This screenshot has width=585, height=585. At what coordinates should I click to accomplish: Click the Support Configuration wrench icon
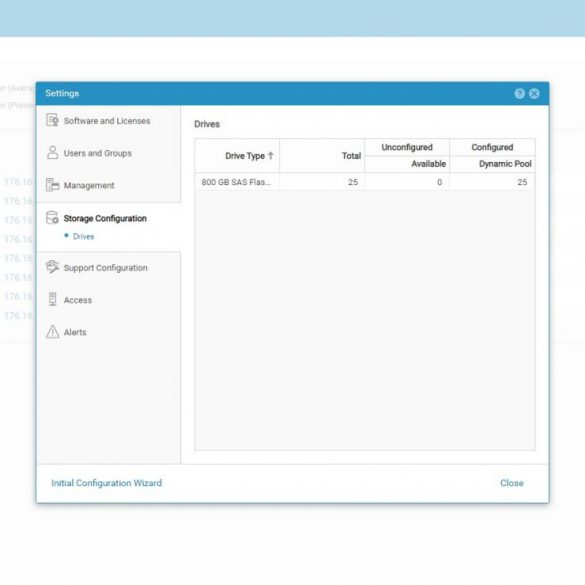point(52,267)
